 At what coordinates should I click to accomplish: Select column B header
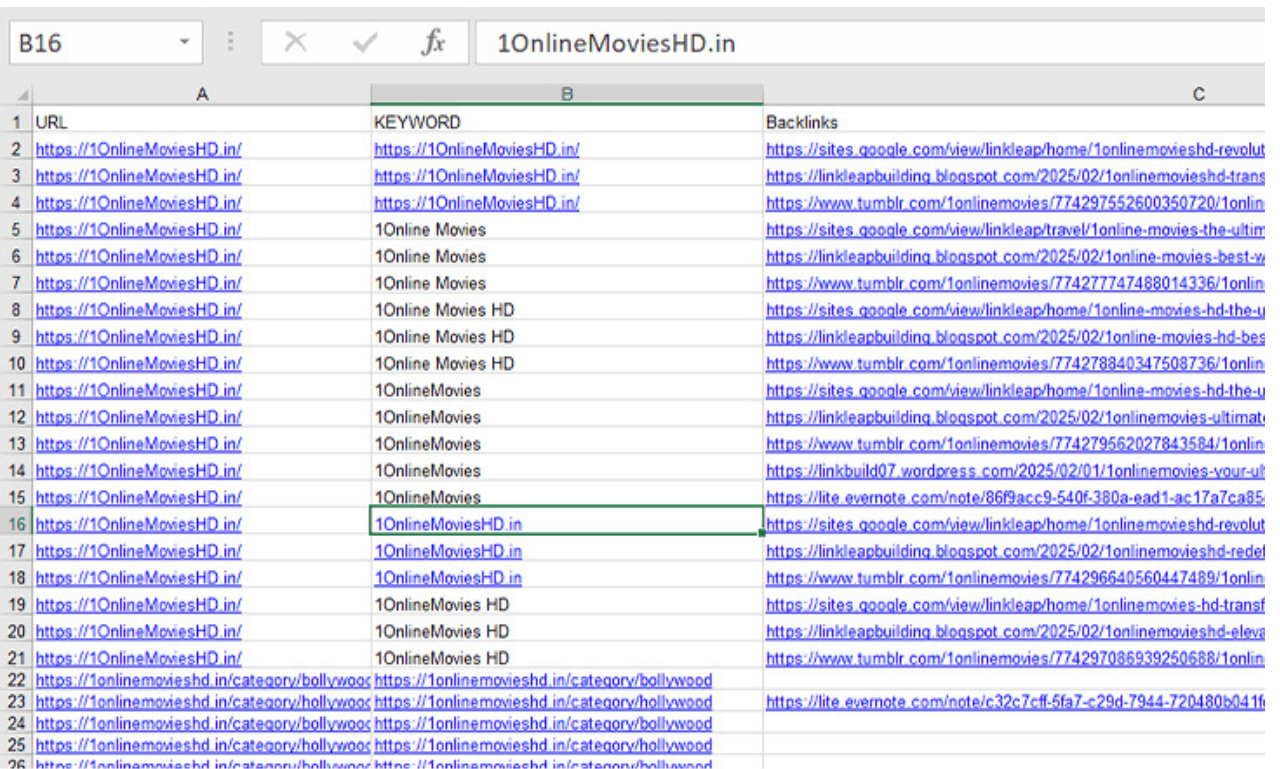pos(566,94)
